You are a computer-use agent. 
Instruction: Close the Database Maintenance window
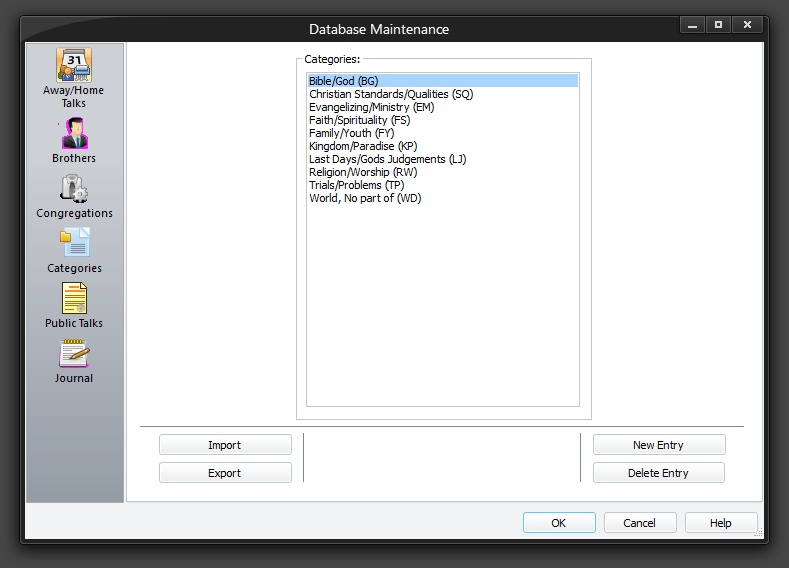pyautogui.click(x=748, y=25)
